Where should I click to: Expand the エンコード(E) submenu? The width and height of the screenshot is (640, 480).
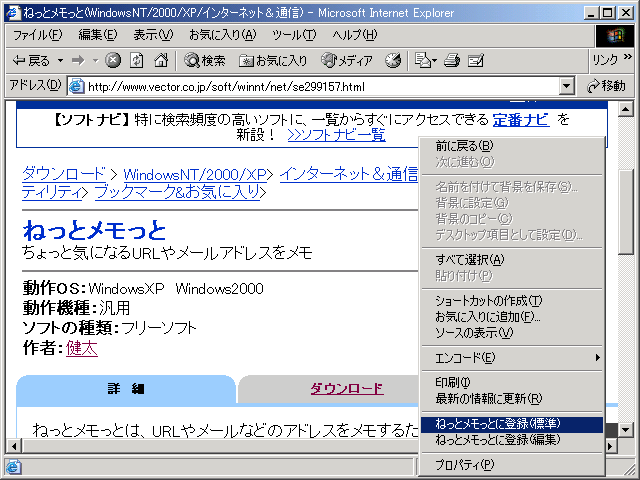click(x=512, y=358)
